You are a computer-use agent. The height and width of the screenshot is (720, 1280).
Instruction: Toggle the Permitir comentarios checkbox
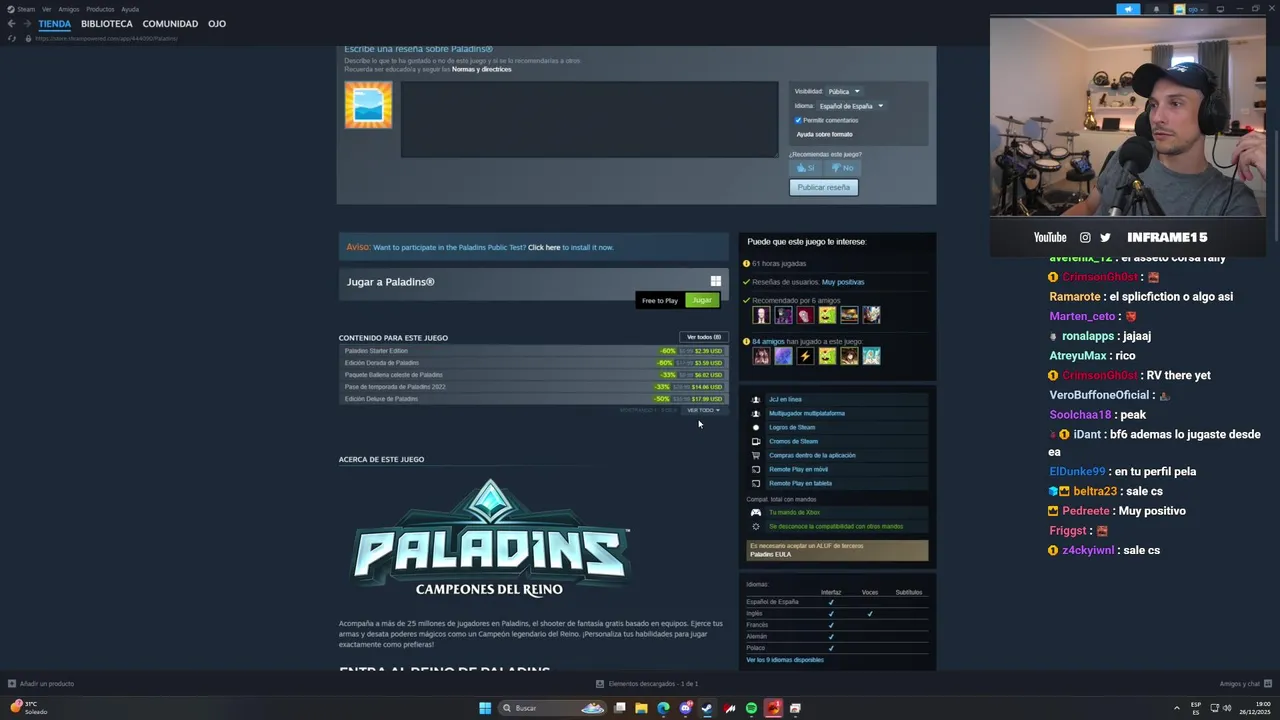point(798,120)
